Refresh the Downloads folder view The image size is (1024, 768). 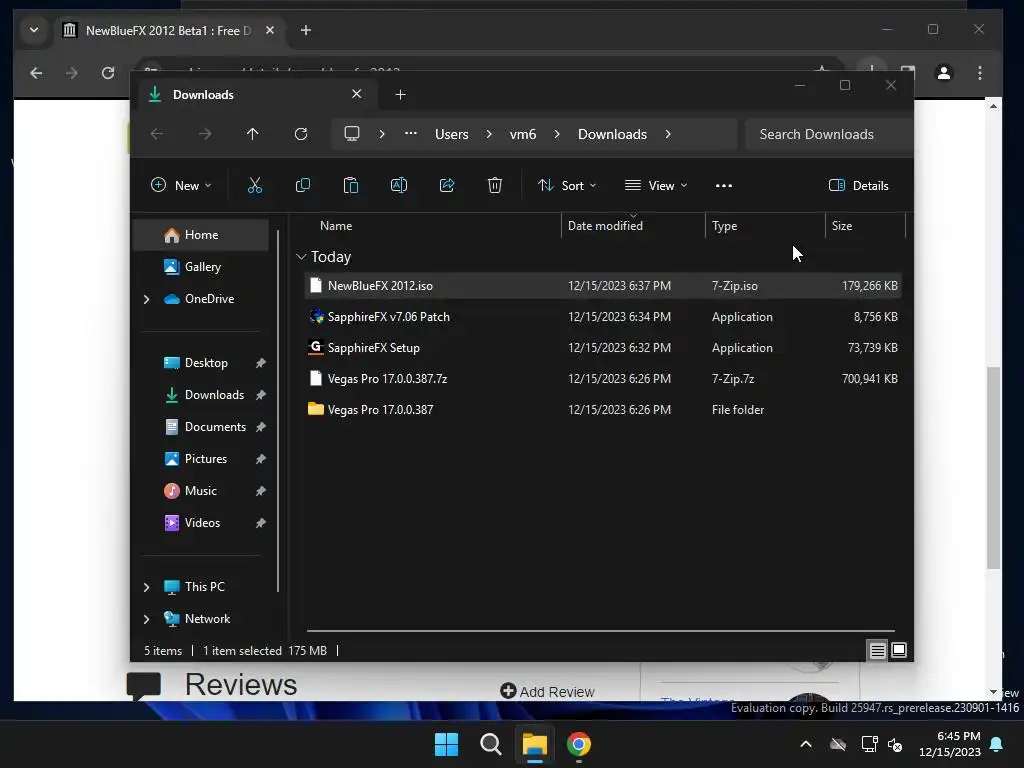pos(301,134)
